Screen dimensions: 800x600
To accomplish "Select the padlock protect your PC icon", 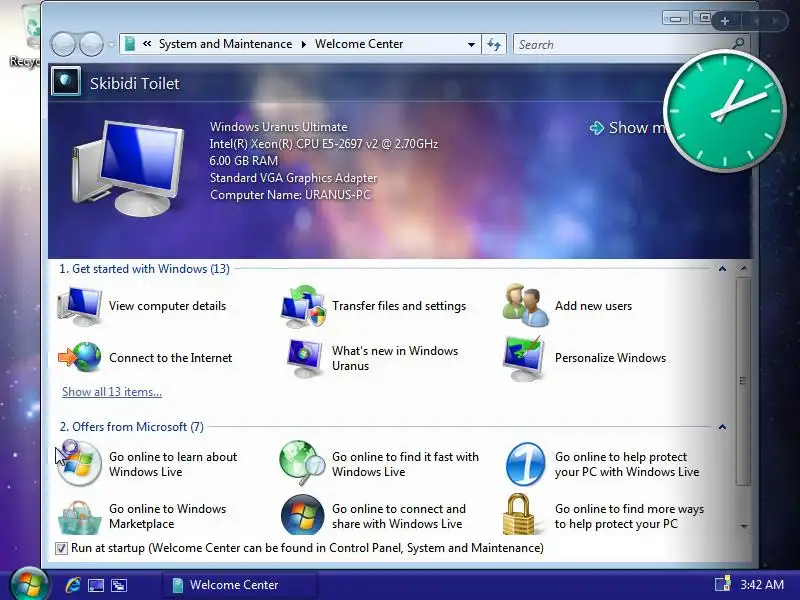I will pos(518,514).
